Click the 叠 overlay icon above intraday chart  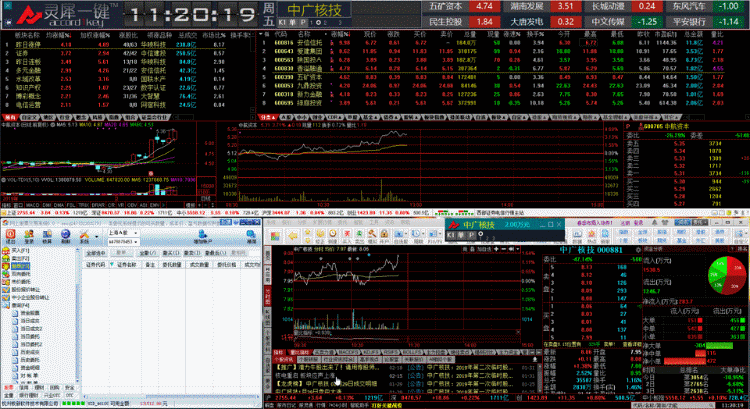click(471, 249)
